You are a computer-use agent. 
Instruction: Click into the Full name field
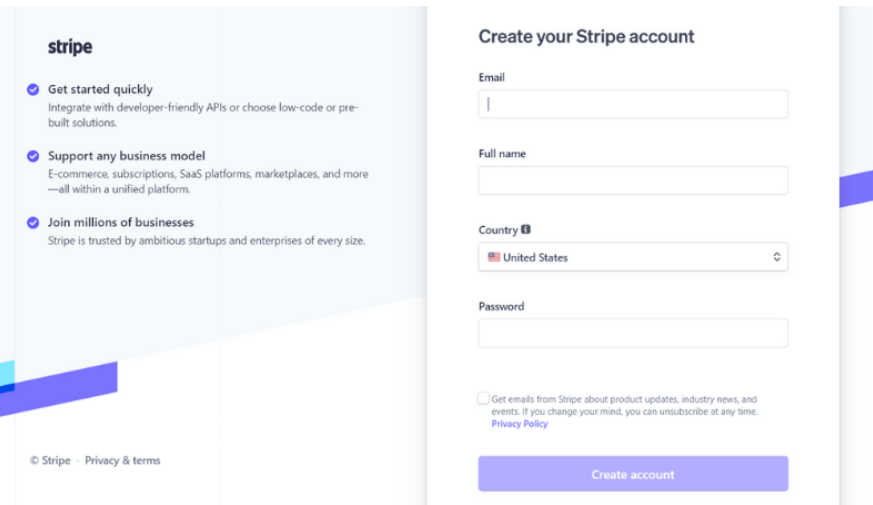632,180
